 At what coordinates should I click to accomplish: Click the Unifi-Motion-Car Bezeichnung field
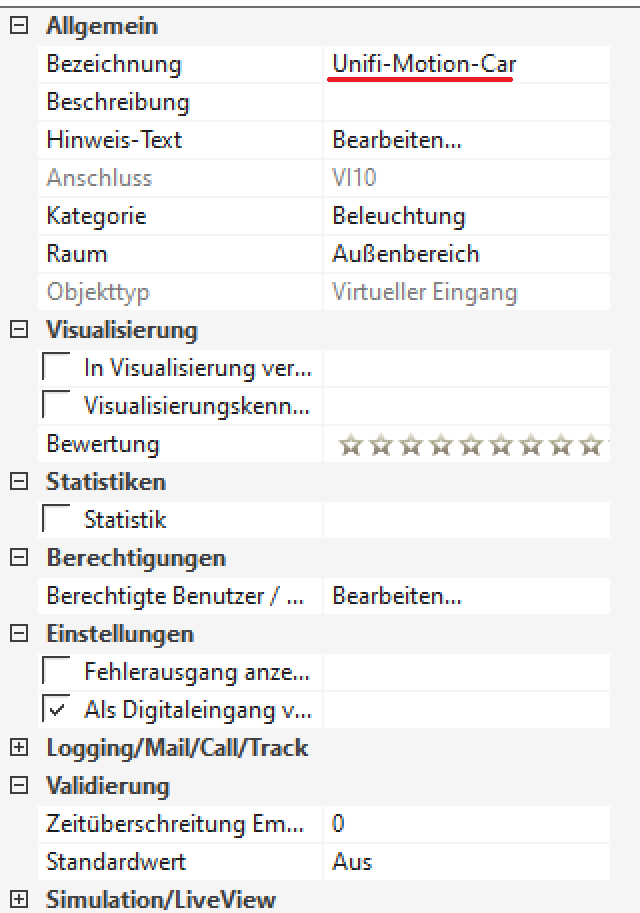coord(424,65)
